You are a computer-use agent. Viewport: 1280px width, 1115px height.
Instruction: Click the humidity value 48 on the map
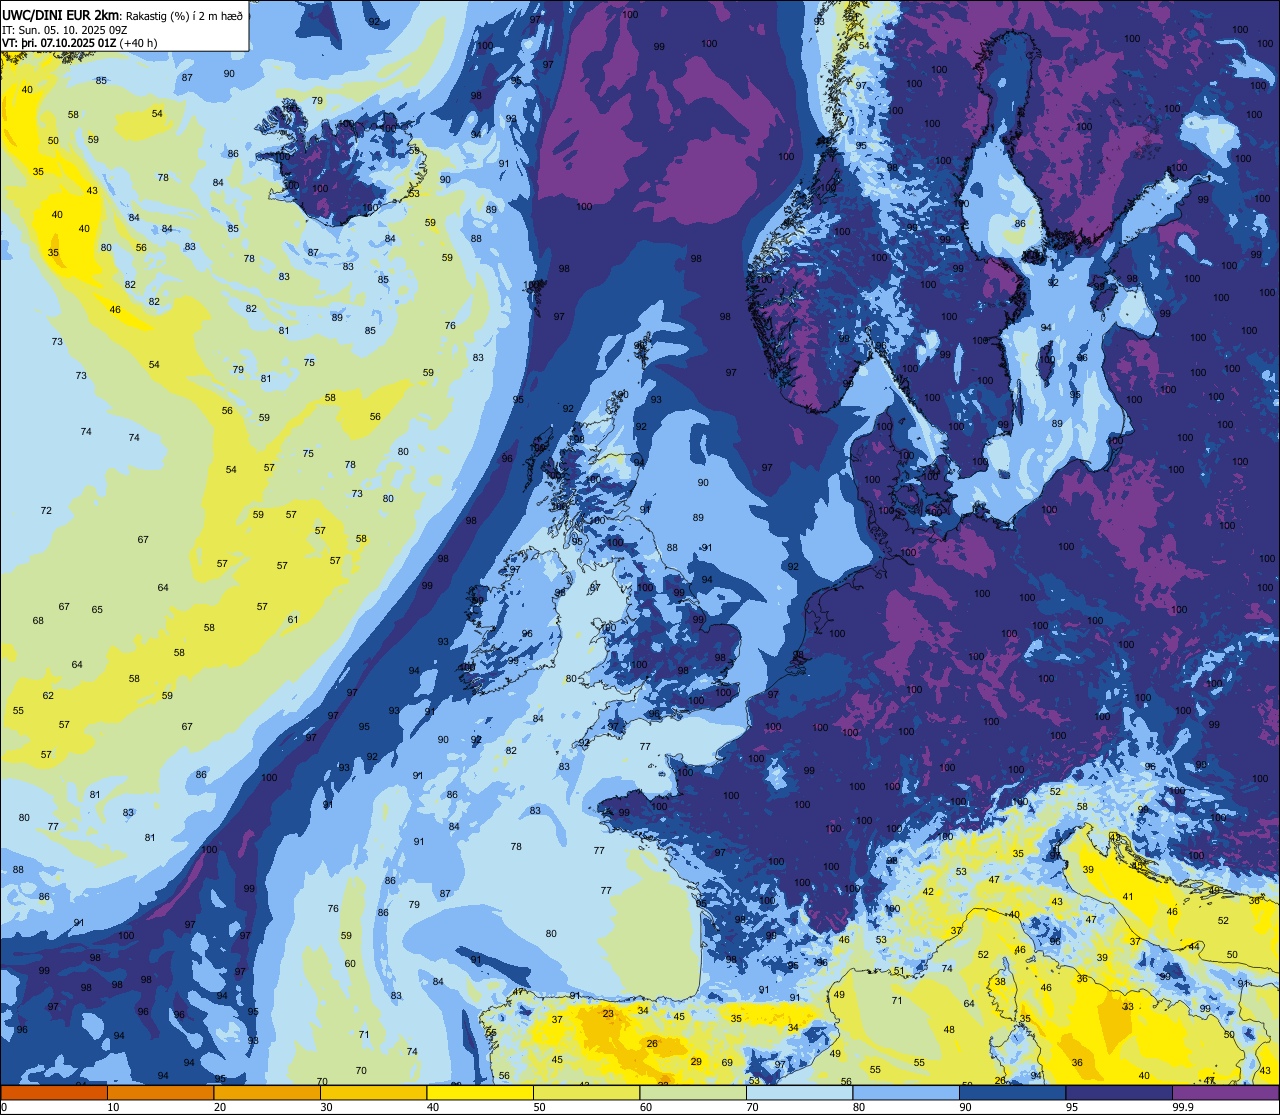tap(949, 1029)
